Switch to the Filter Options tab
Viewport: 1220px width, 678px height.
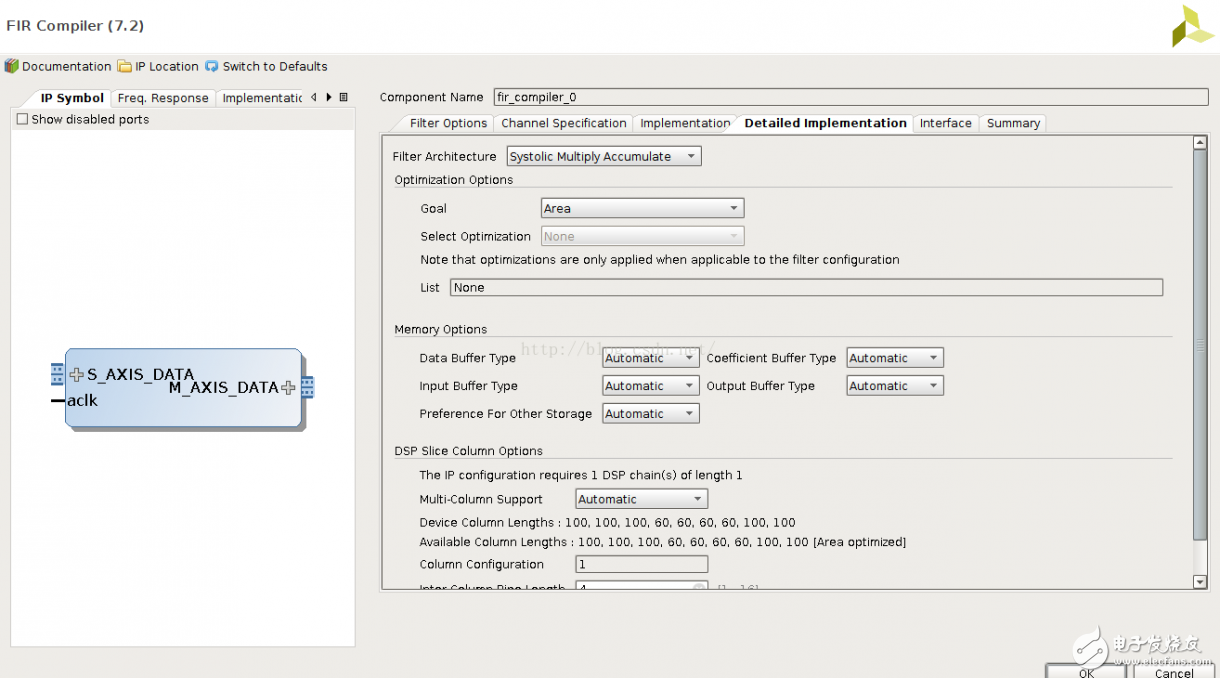tap(448, 123)
